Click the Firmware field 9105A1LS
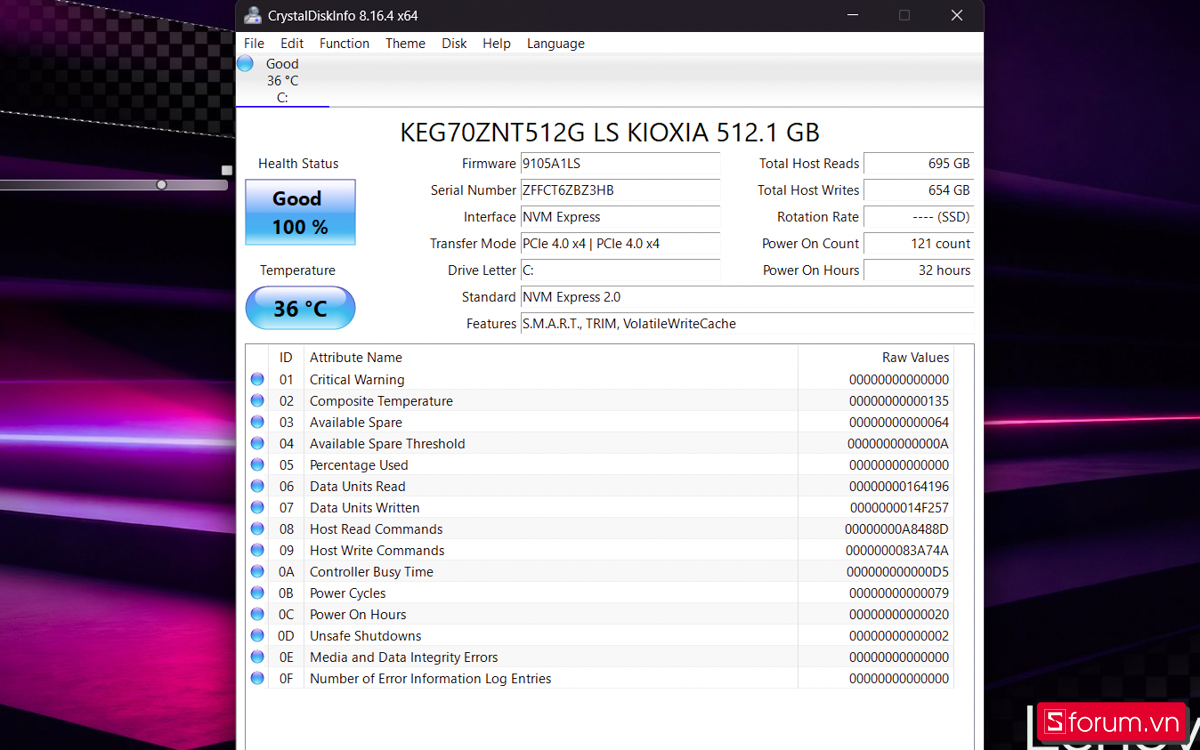Viewport: 1200px width, 750px height. pos(620,163)
